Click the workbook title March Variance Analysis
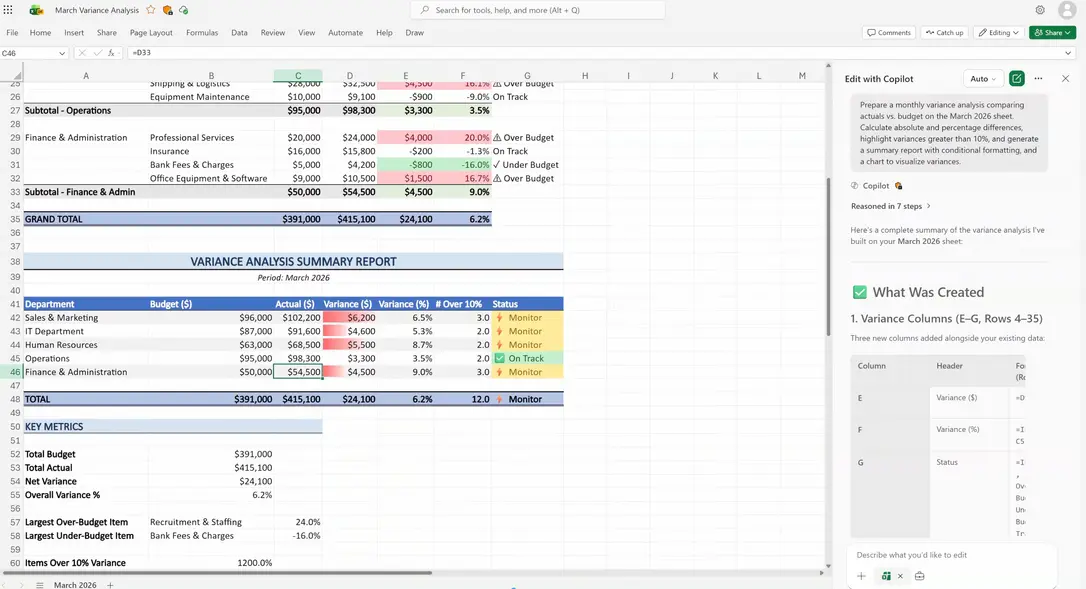The height and width of the screenshot is (589, 1086). tap(97, 10)
